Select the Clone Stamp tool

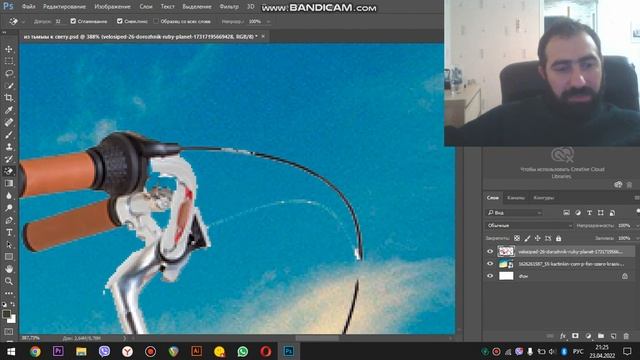pyautogui.click(x=9, y=147)
